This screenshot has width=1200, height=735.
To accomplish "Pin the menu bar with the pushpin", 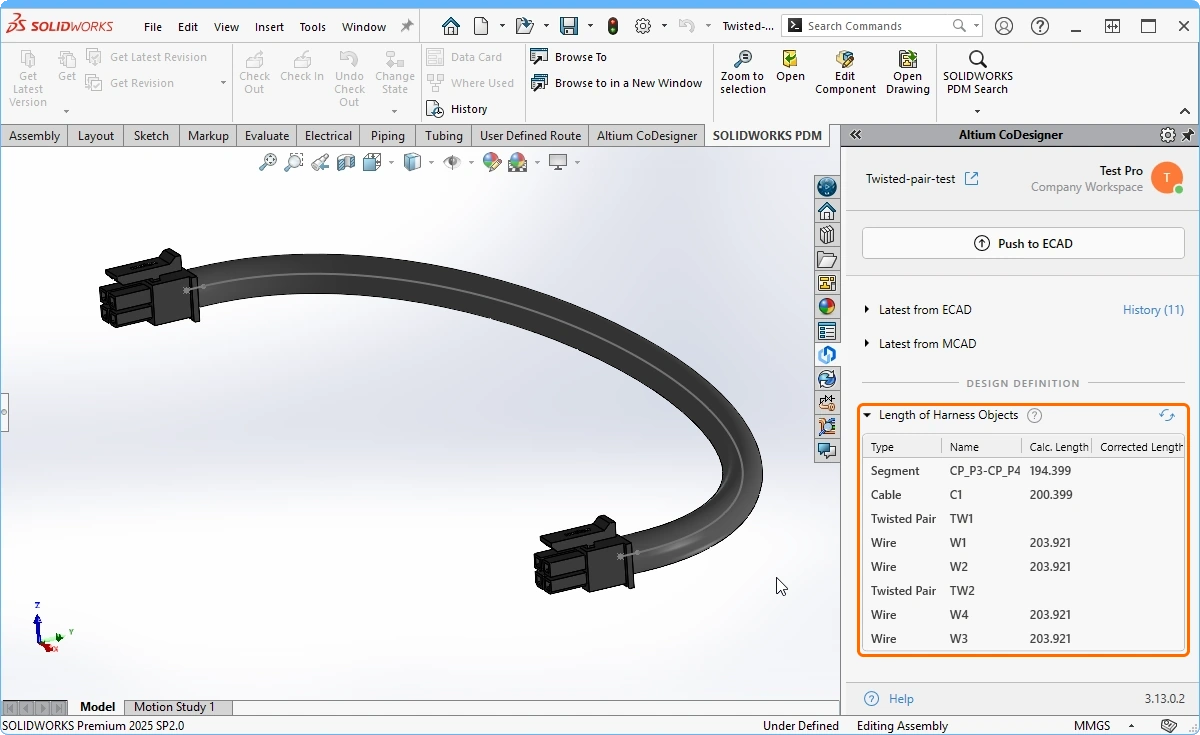I will [x=407, y=26].
